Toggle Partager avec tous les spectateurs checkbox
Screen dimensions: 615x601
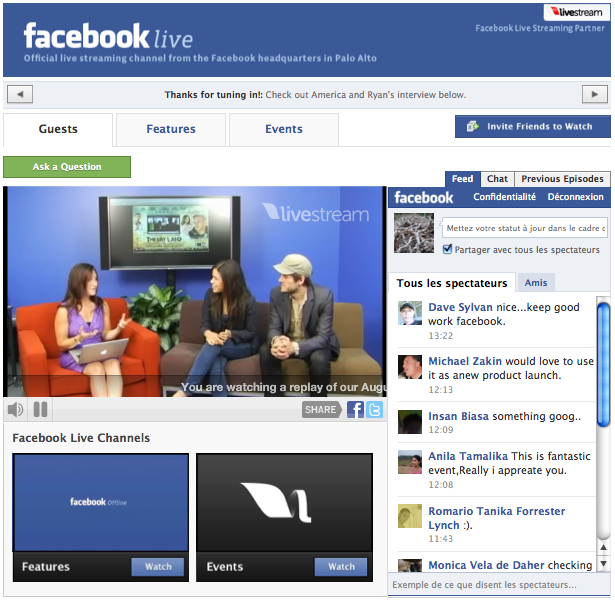click(447, 249)
